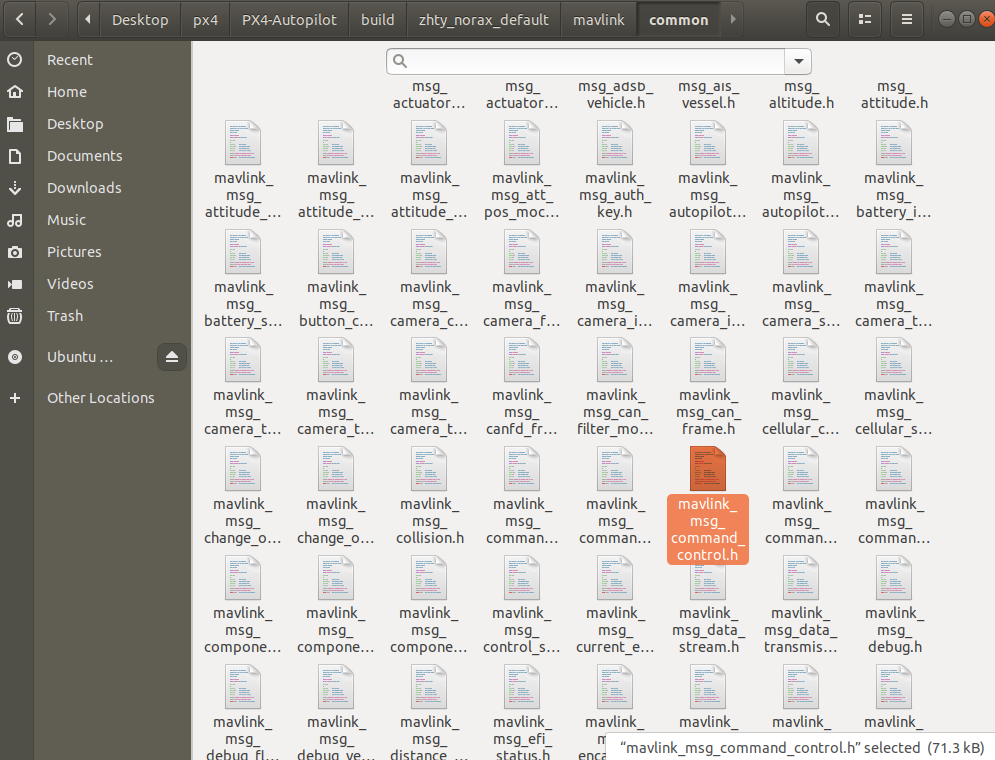995x760 pixels.
Task: Show later path segments with right triangle
Action: click(733, 19)
